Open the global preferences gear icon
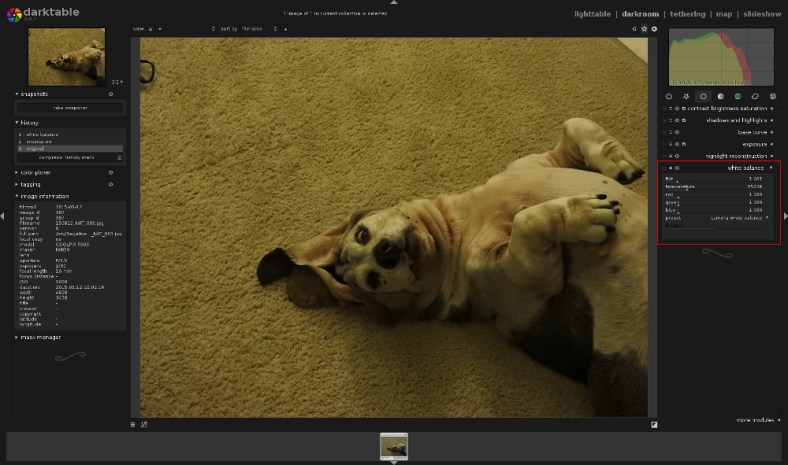 click(654, 29)
